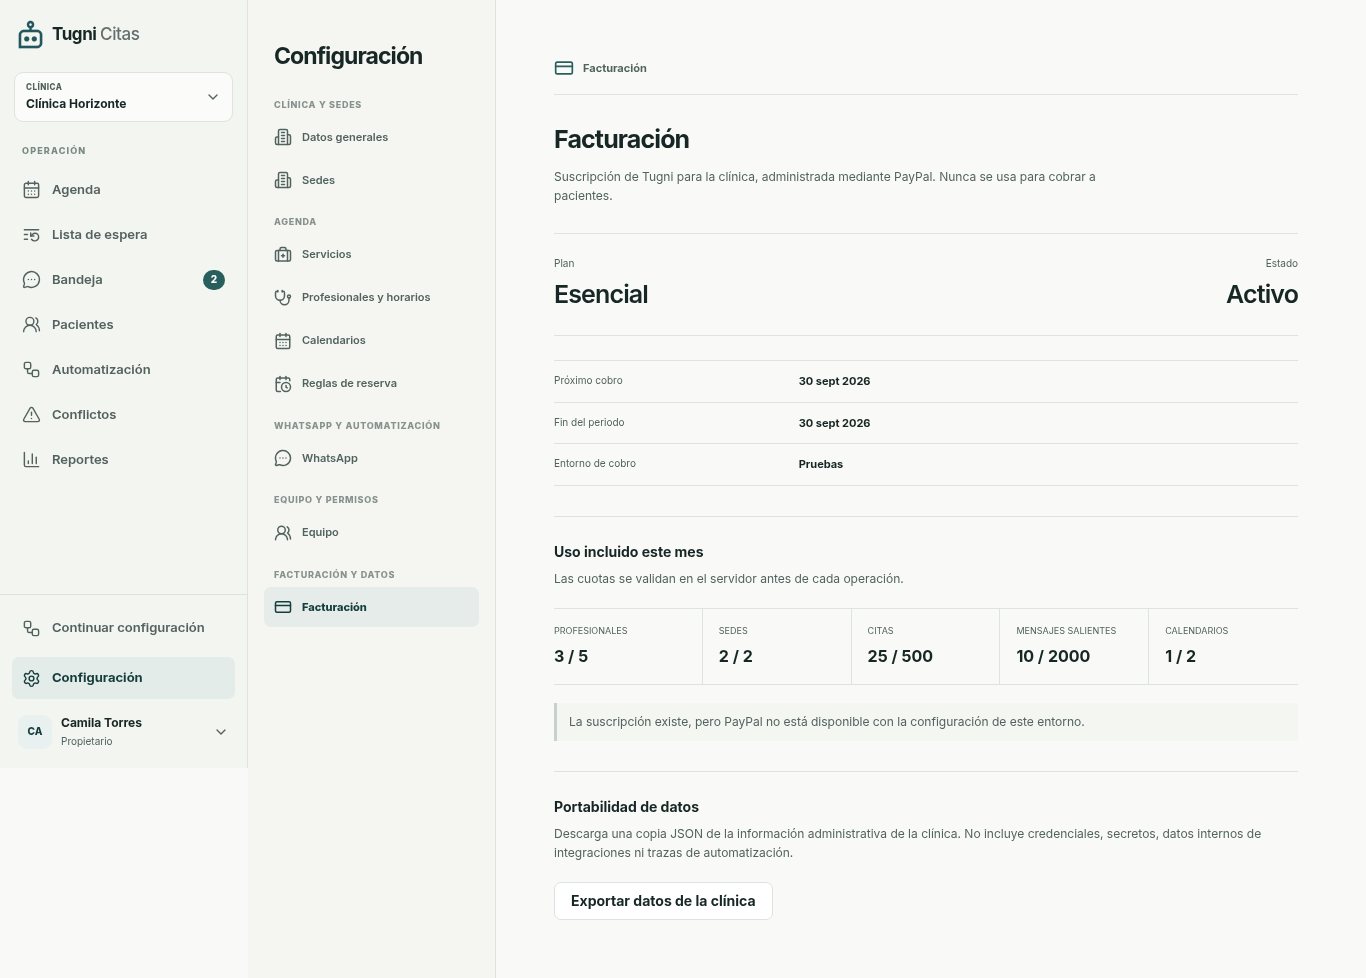Click the Servicios medical kit icon

pos(283,255)
